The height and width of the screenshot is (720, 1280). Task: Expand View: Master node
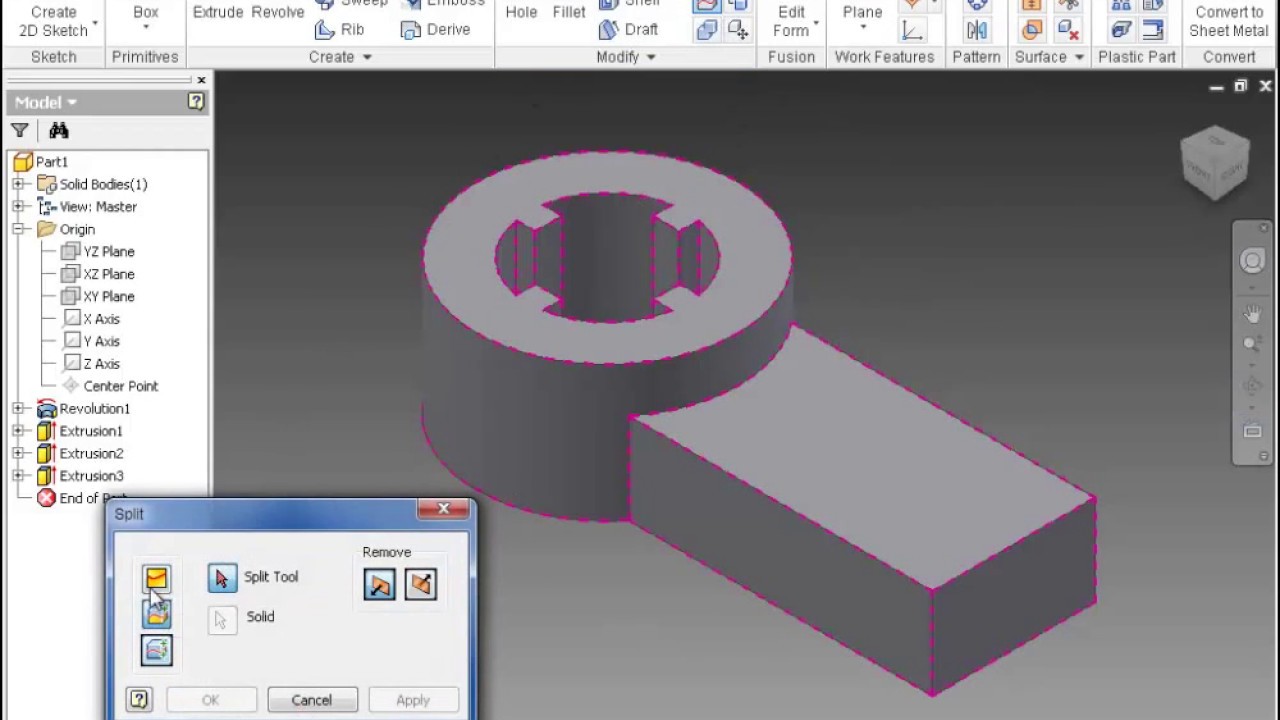pos(18,207)
